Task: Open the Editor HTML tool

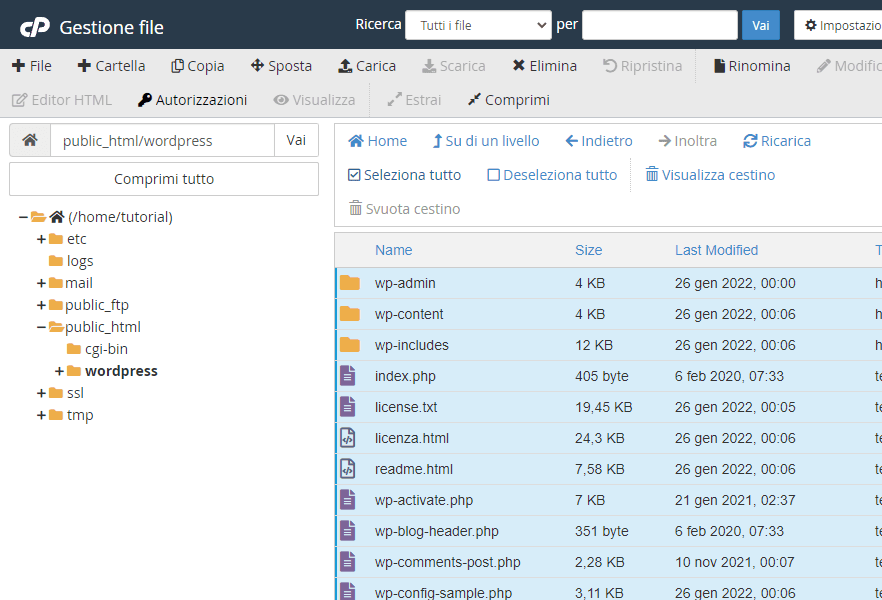Action: [62, 100]
